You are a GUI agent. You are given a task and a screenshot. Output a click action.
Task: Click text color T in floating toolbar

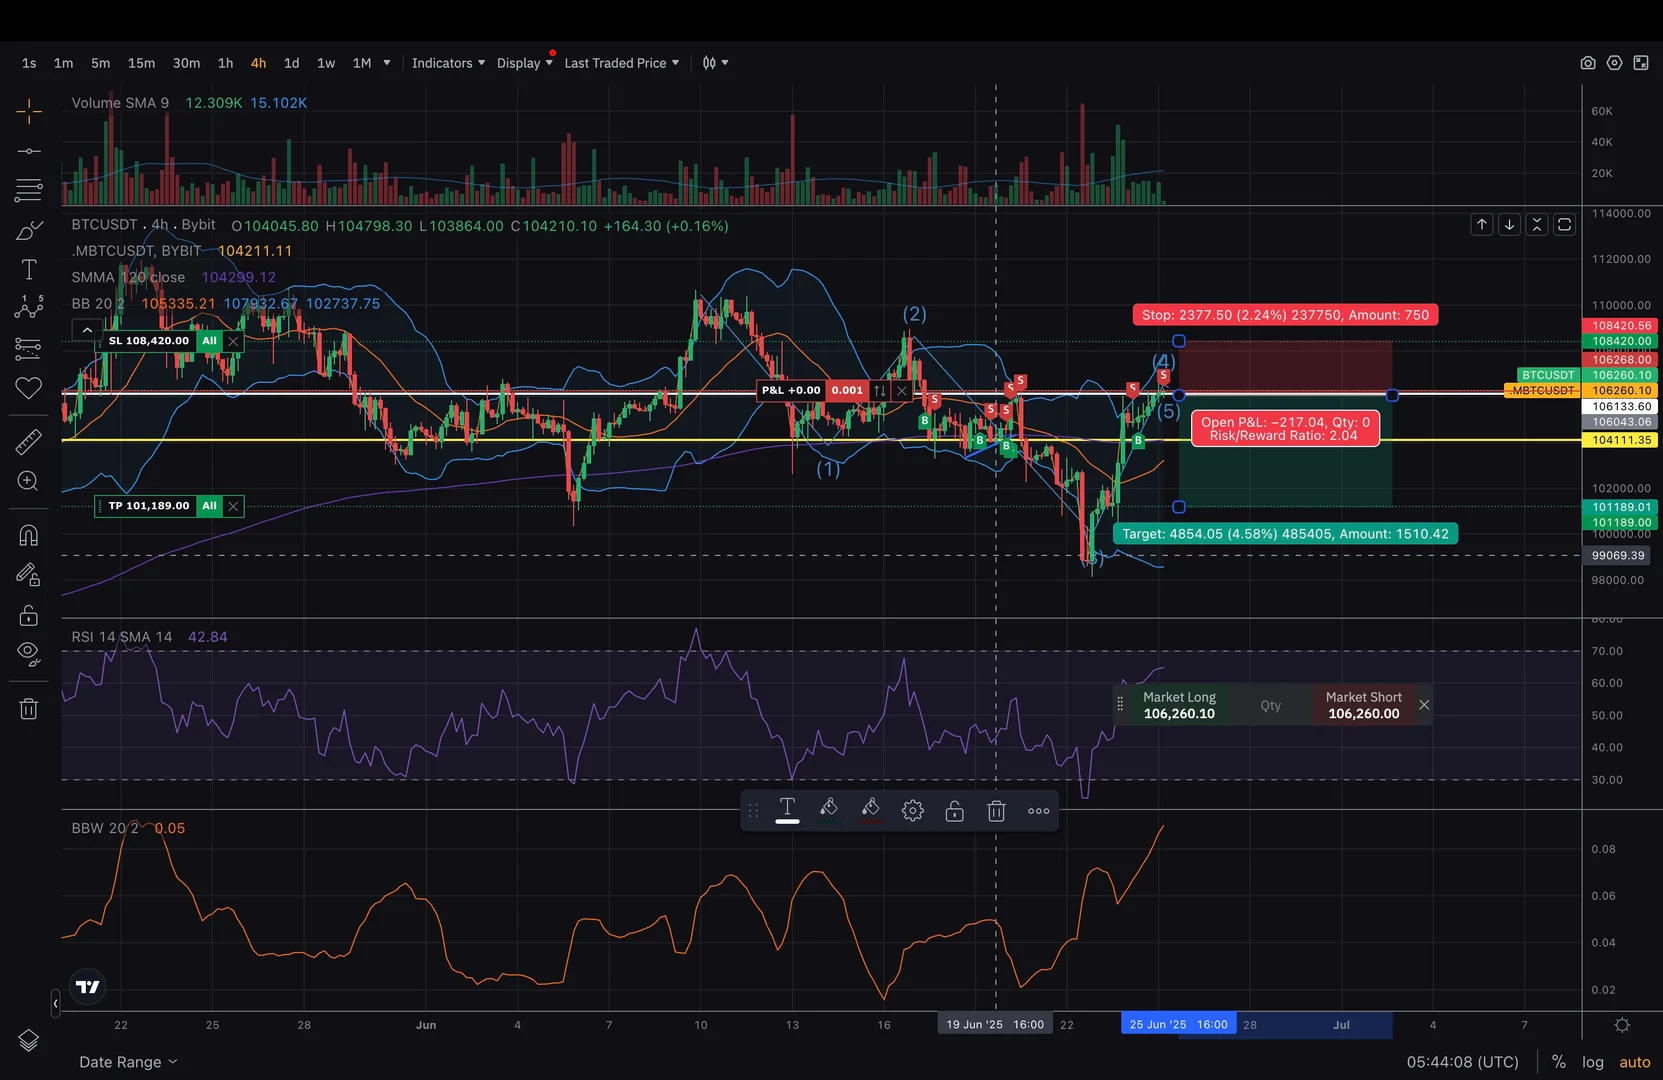coord(787,810)
